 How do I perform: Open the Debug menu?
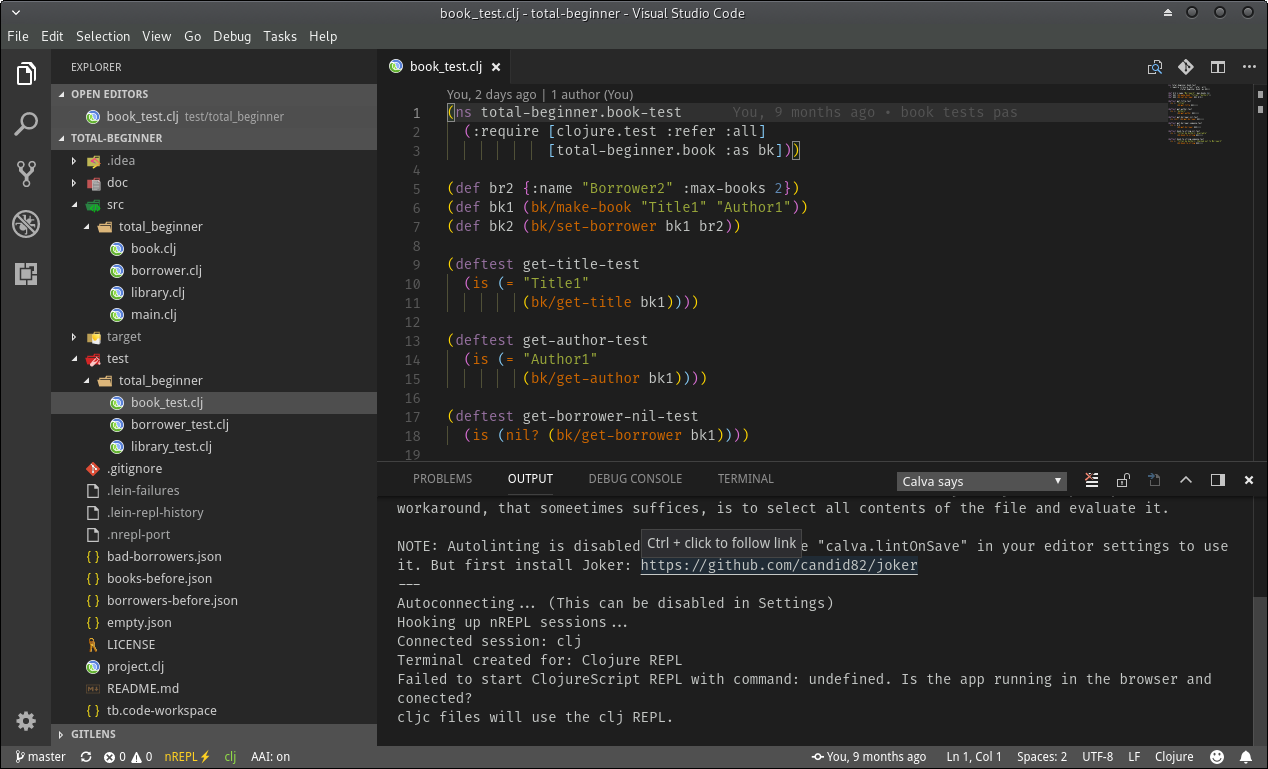(232, 36)
